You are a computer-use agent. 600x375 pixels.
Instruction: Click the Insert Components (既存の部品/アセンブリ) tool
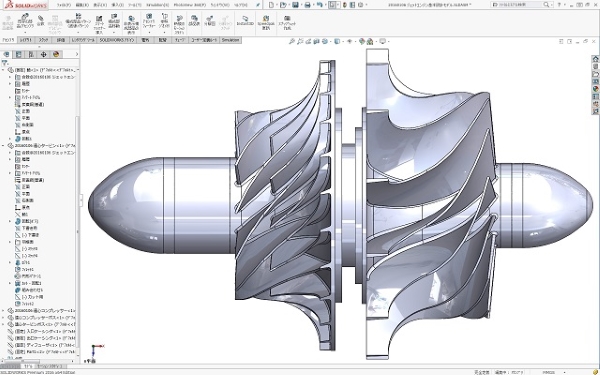click(25, 21)
